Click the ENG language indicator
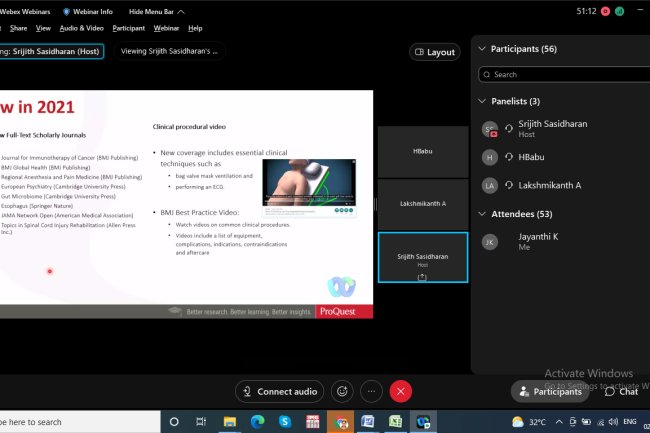Viewport: 650px width, 433px height. click(630, 422)
